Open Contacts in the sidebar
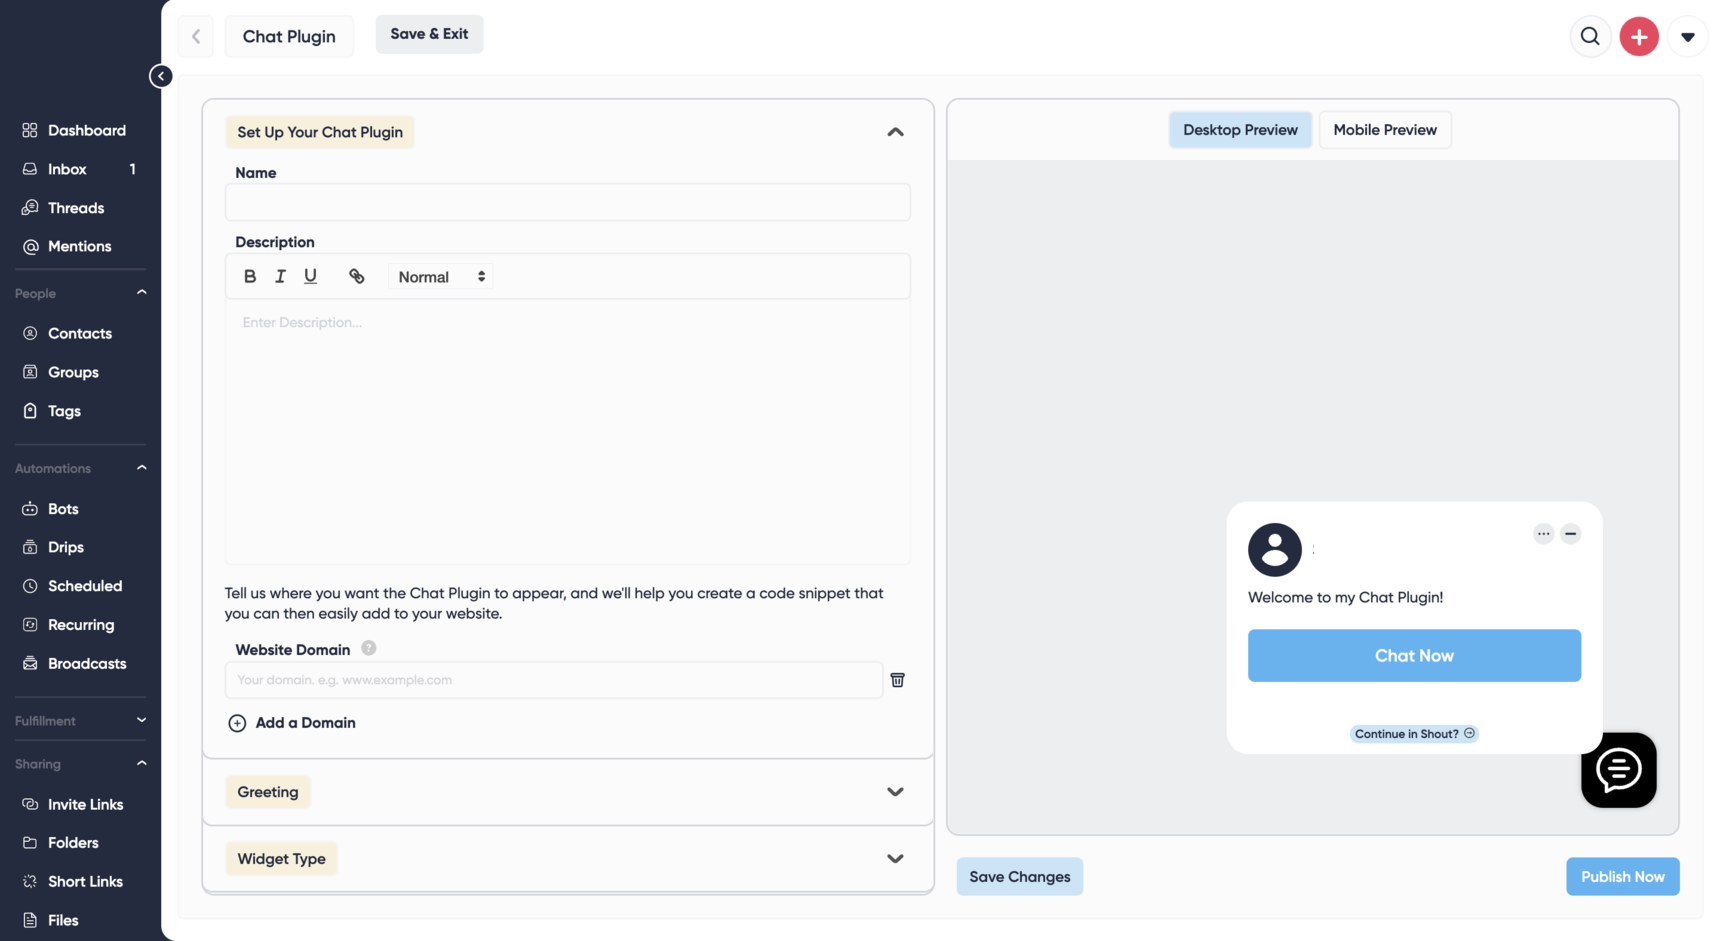The width and height of the screenshot is (1720, 941). pos(80,333)
